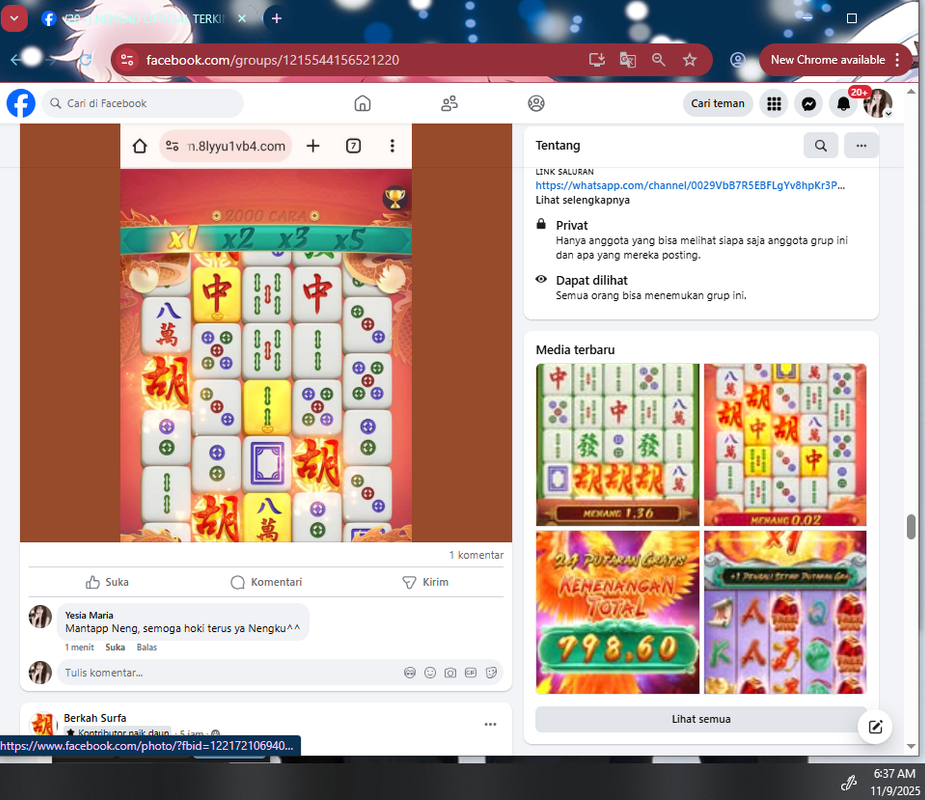Open the MENANG 1.36 mahjong thumbnail
The height and width of the screenshot is (800, 925).
(617, 445)
